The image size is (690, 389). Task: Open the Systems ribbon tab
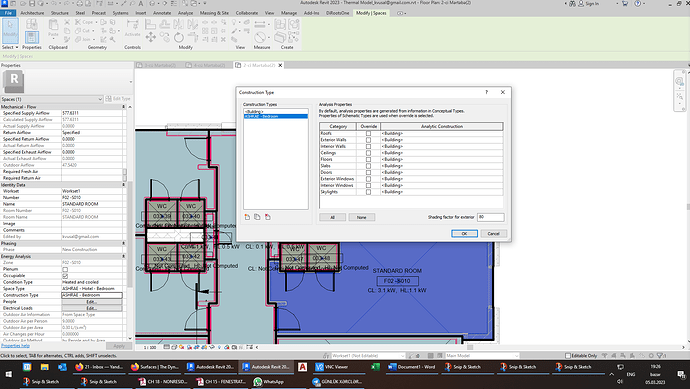120,13
